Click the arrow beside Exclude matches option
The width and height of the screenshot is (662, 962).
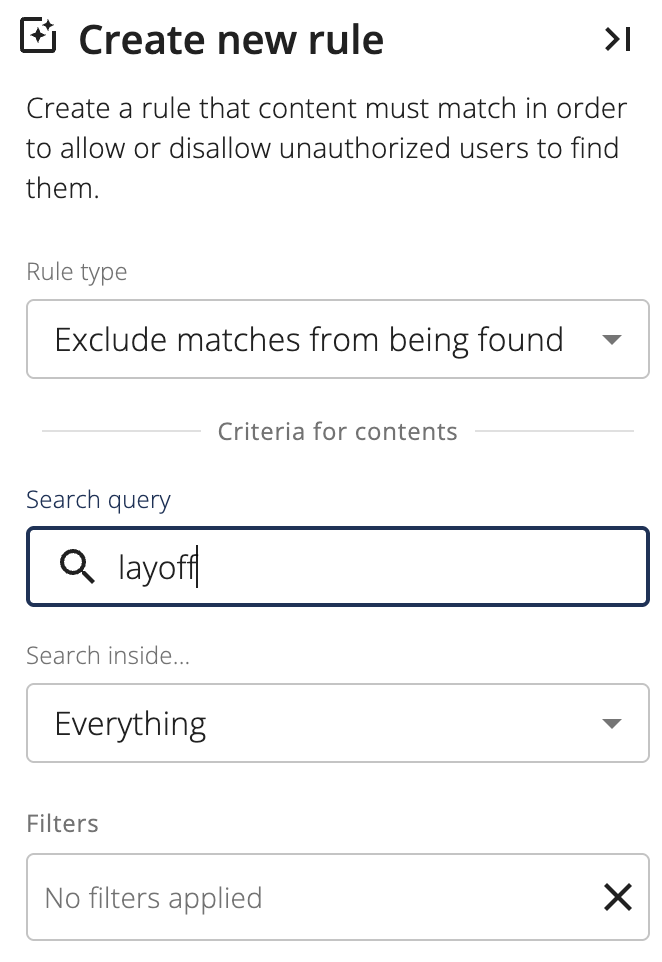coord(612,339)
